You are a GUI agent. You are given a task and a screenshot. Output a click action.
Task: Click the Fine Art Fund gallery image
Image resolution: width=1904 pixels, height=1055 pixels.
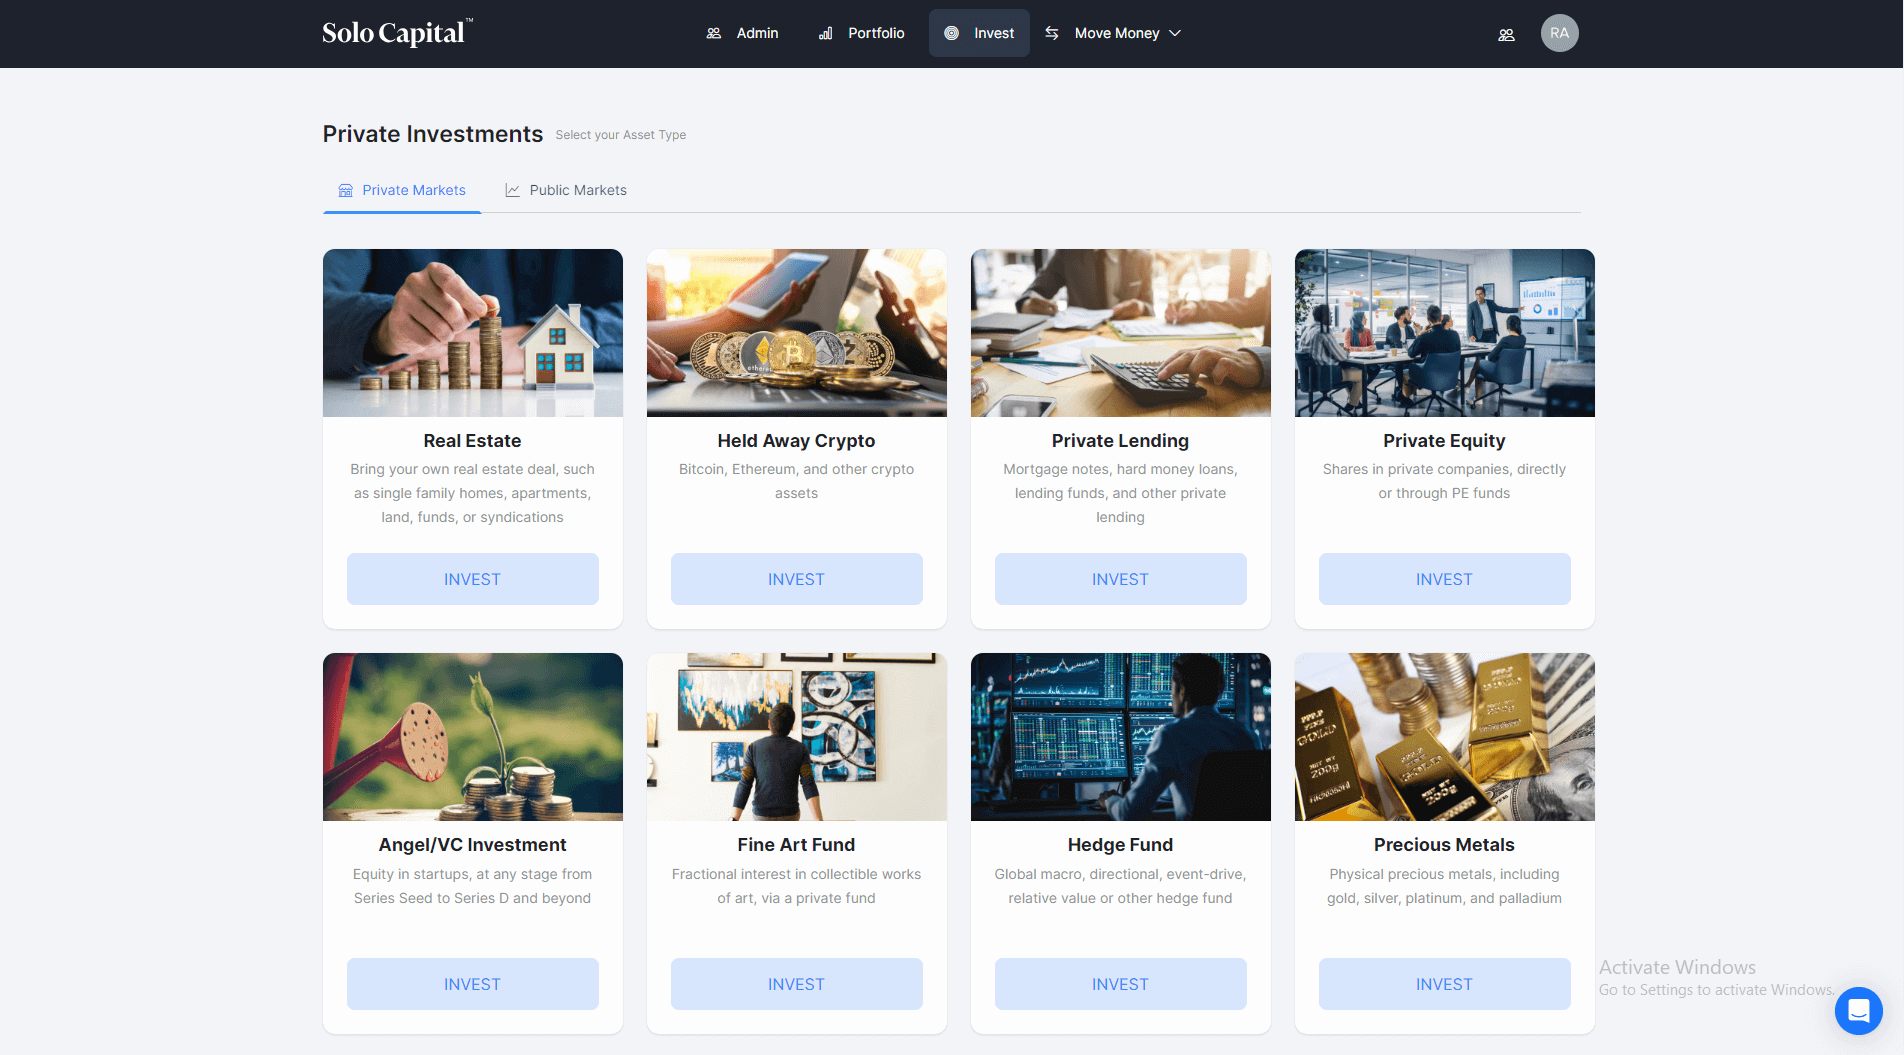[x=796, y=737]
